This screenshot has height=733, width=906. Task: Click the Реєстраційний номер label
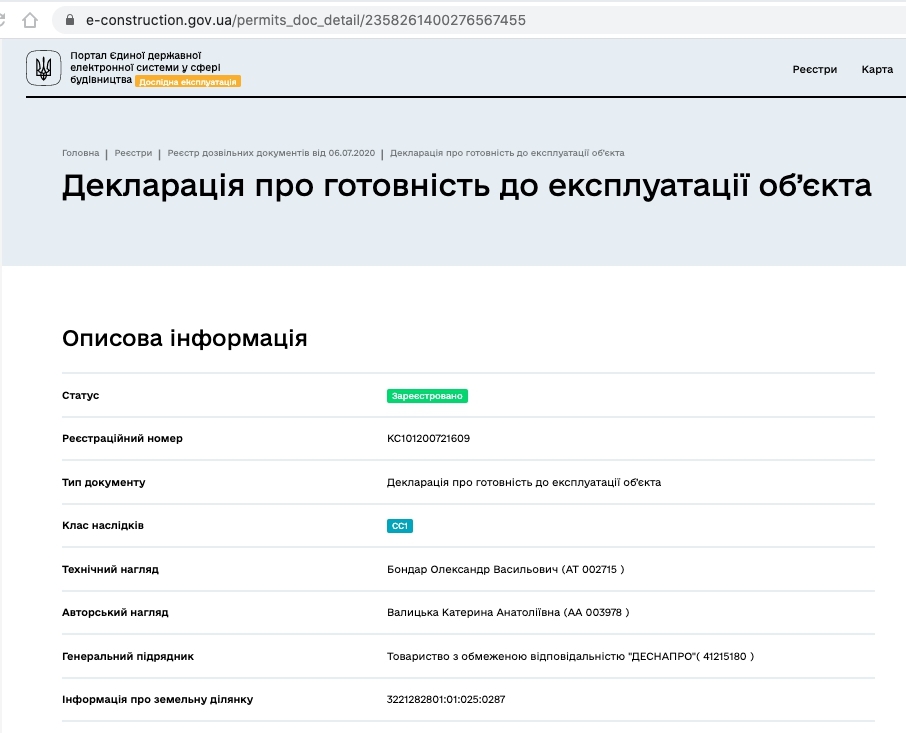tap(122, 438)
